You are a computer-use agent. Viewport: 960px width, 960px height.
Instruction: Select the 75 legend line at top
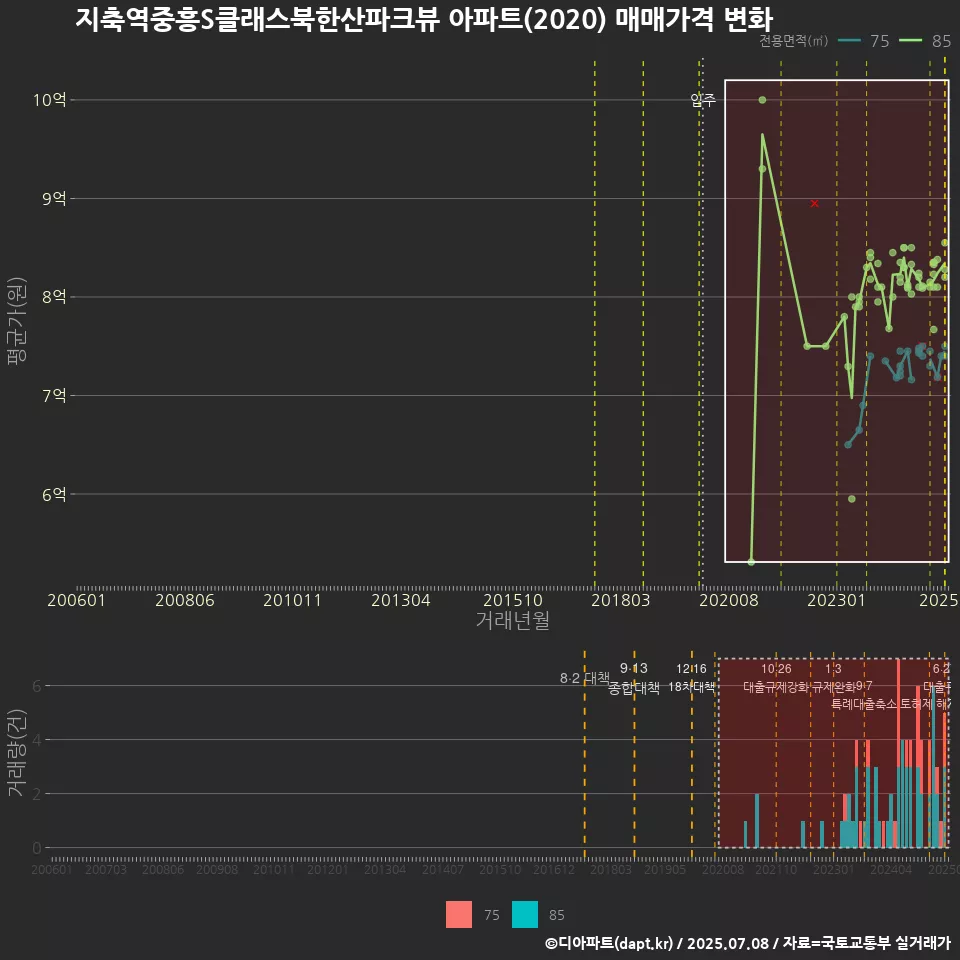point(849,41)
